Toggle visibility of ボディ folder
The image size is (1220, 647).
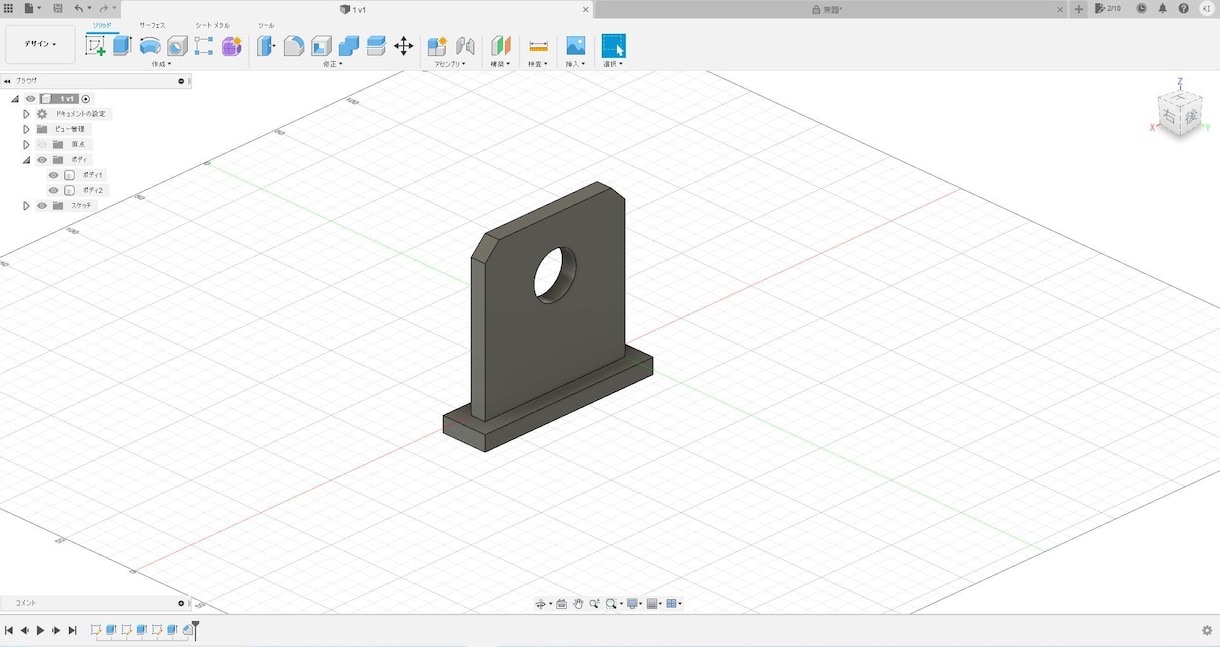42,160
